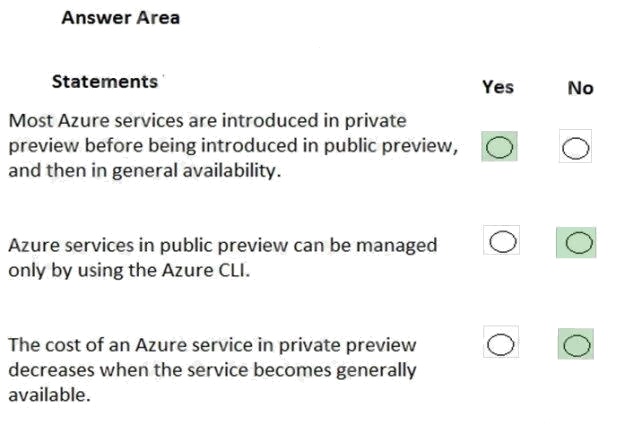Click the line 'The cost of an Azure service in private preview'
This screenshot has height=425, width=625.
point(212,345)
